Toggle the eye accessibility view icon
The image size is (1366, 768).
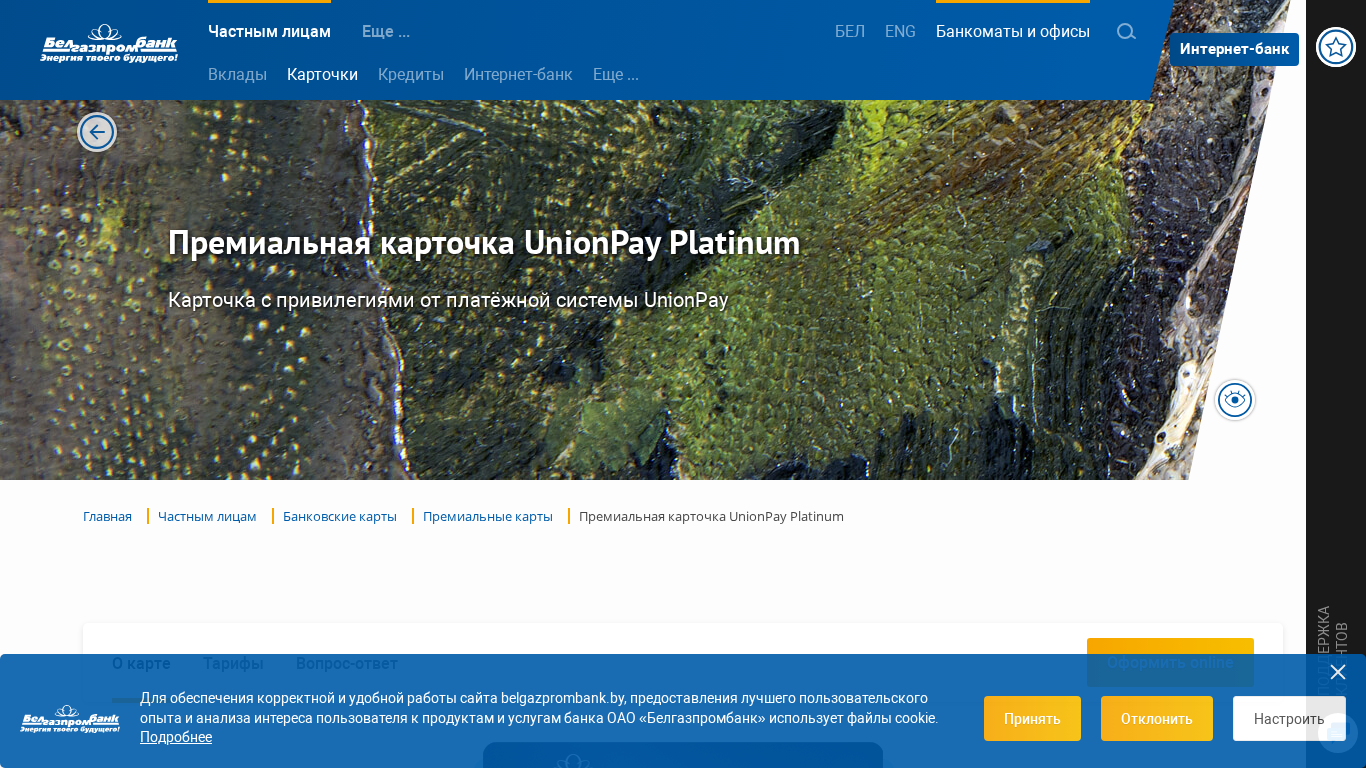tap(1235, 400)
